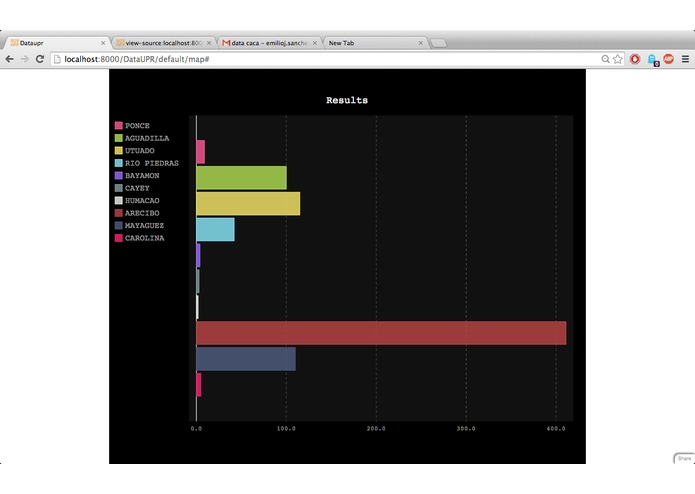
Task: Open the red circular extension icon
Action: pyautogui.click(x=635, y=59)
